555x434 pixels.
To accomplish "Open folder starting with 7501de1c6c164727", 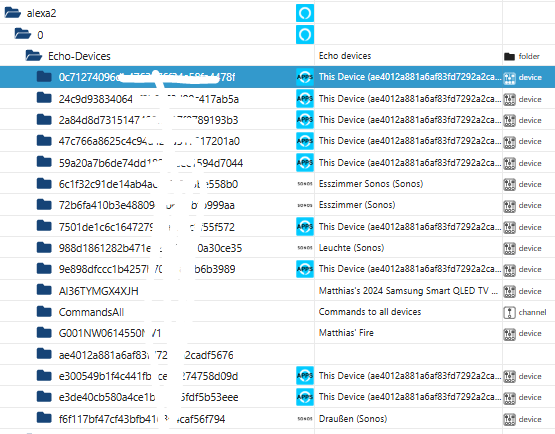I will click(44, 226).
